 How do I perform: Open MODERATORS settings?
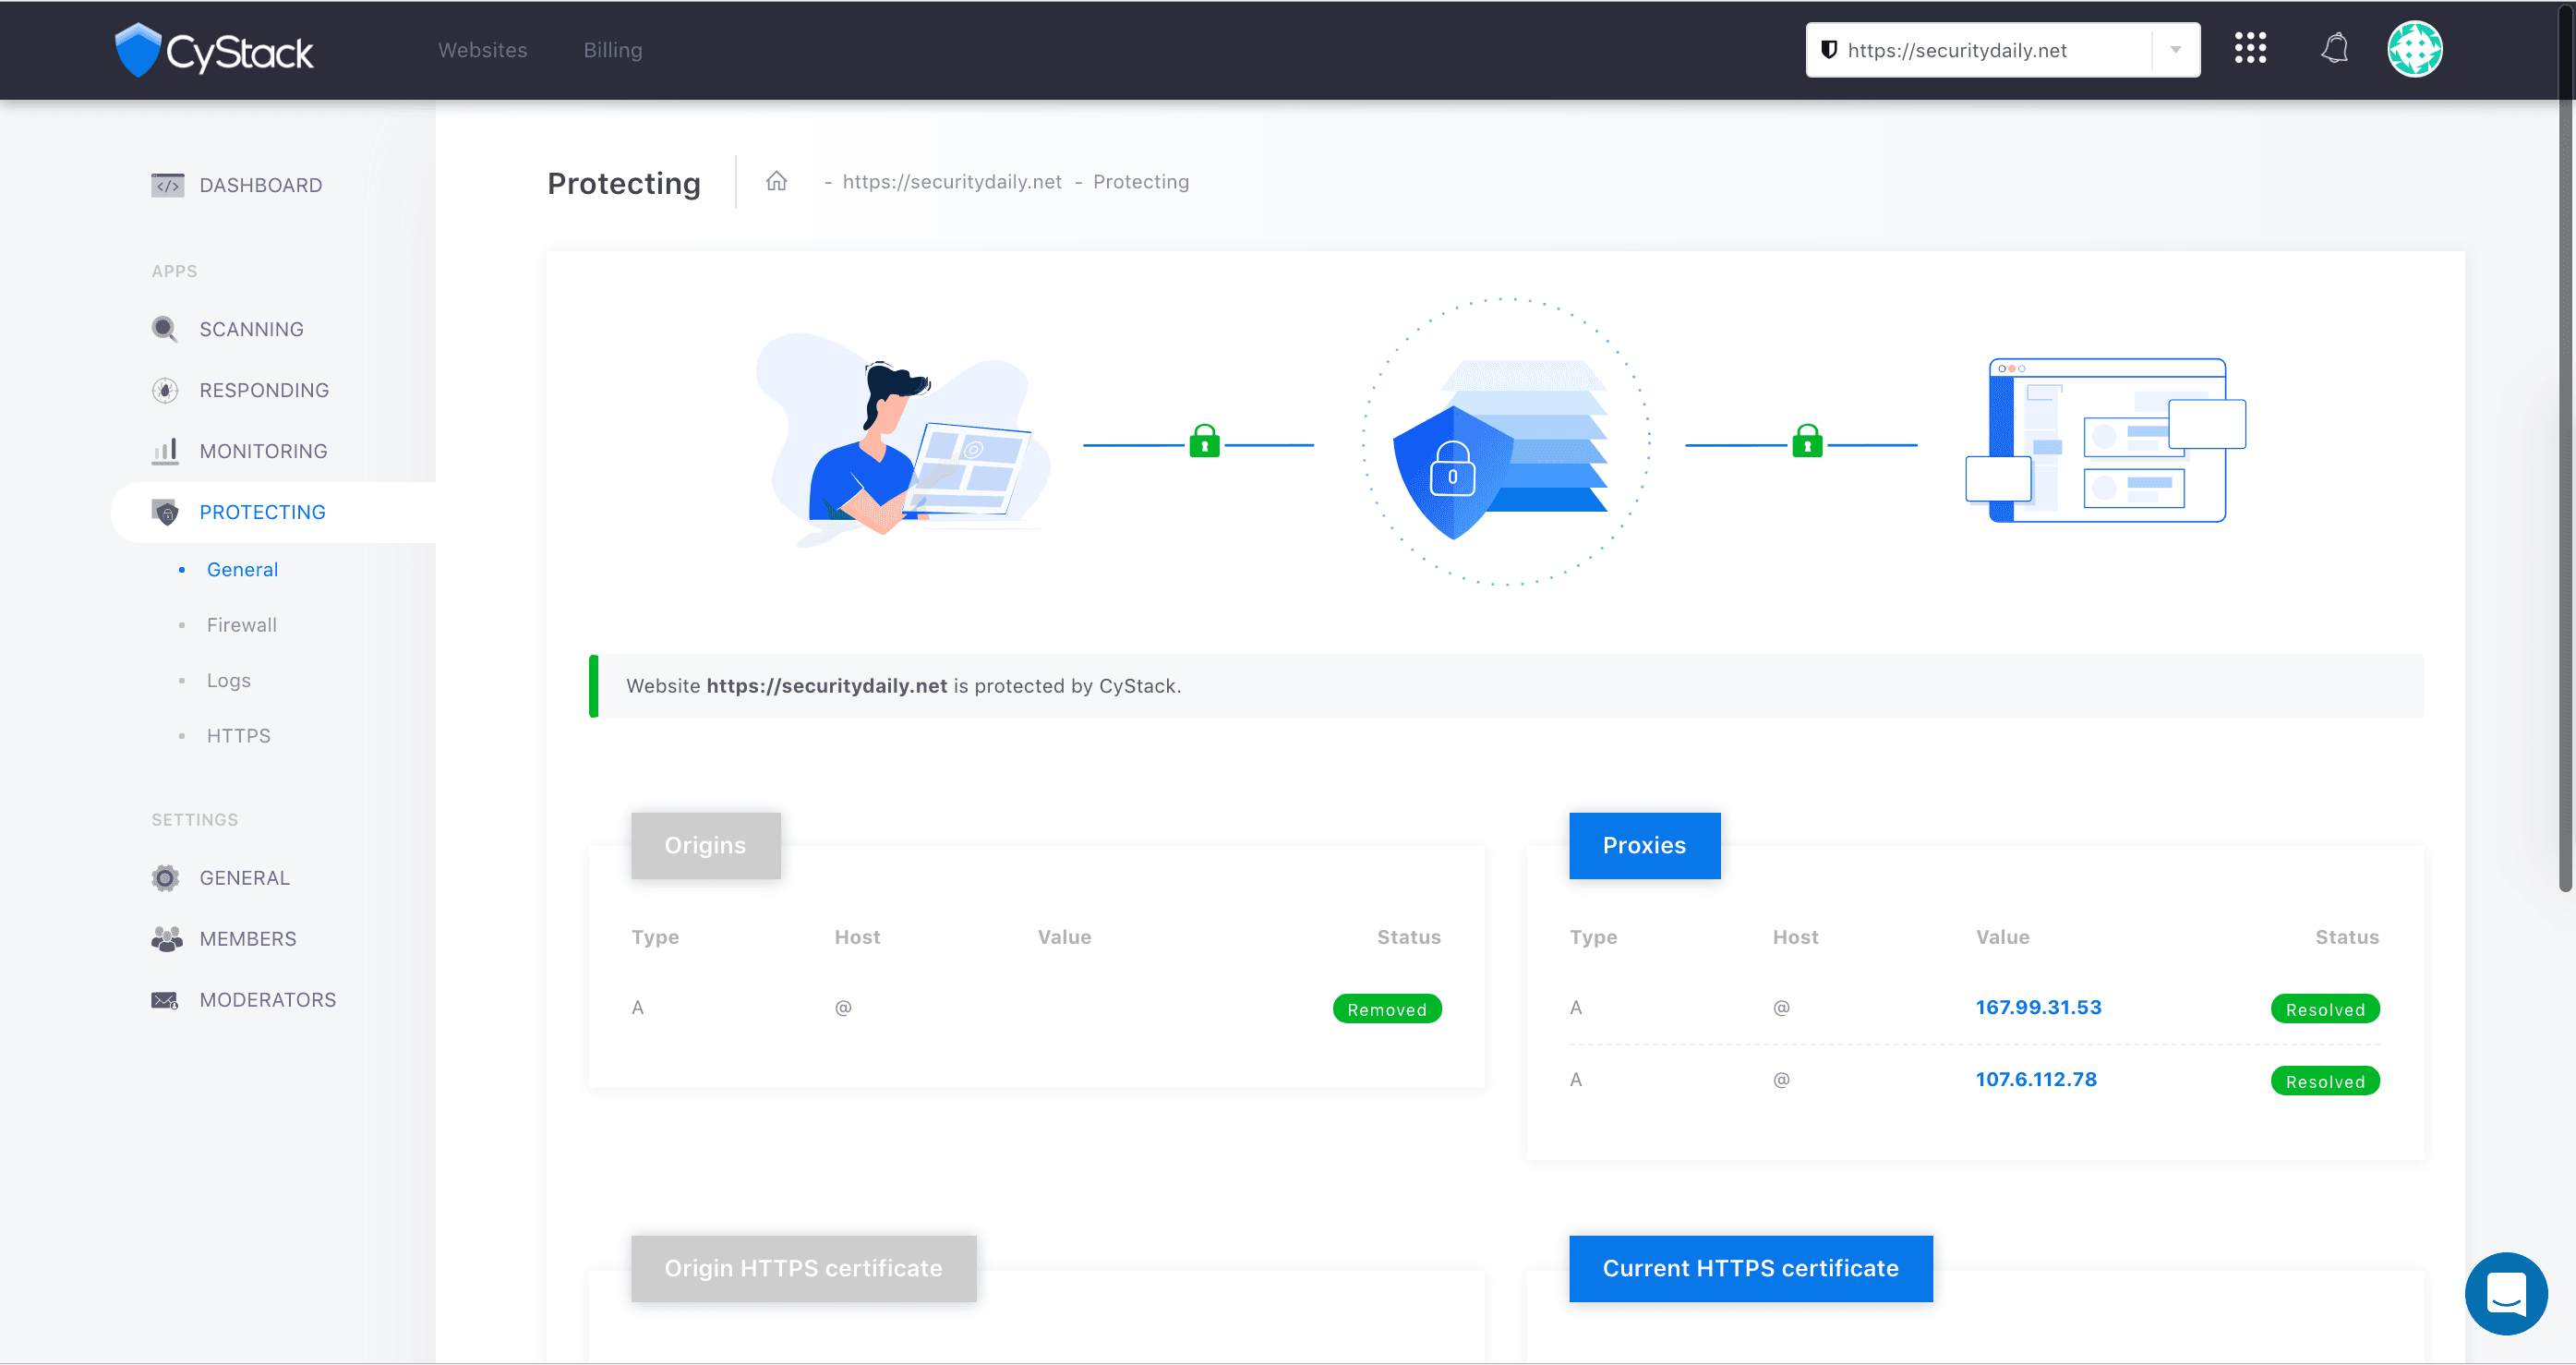[x=267, y=1000]
